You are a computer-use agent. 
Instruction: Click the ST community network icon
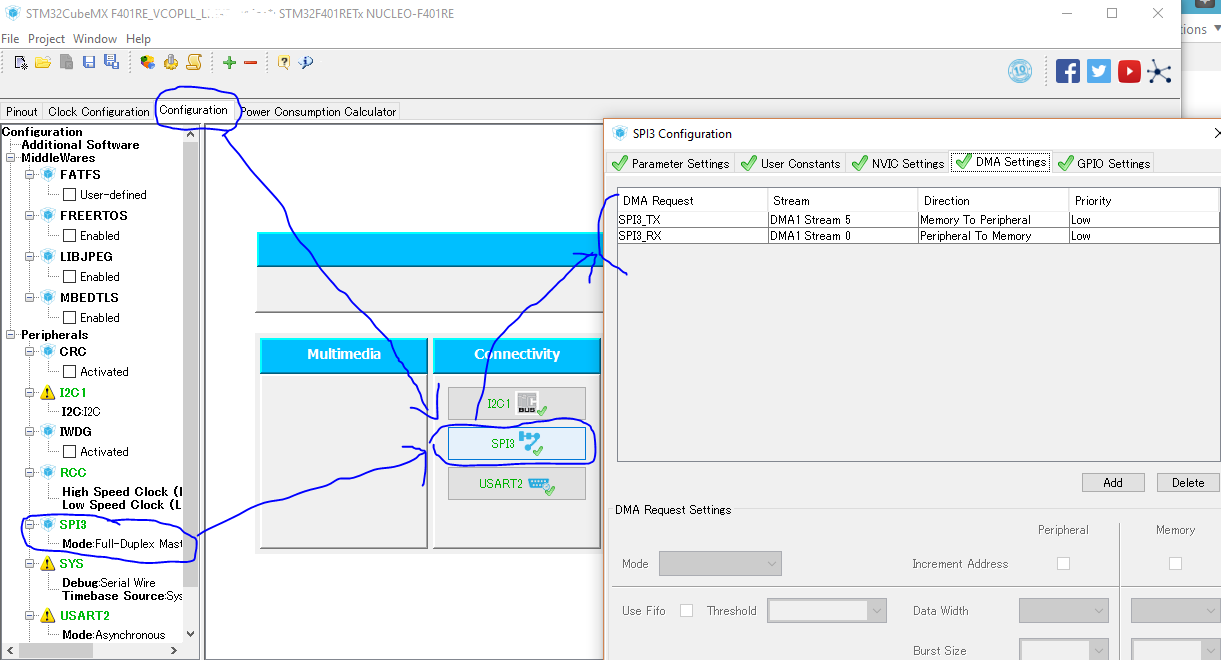(x=1159, y=71)
